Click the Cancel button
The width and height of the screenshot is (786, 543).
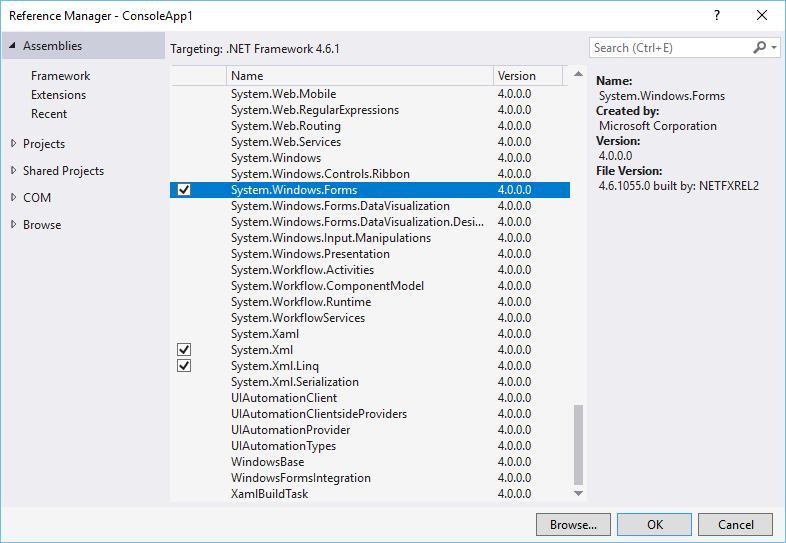point(735,524)
